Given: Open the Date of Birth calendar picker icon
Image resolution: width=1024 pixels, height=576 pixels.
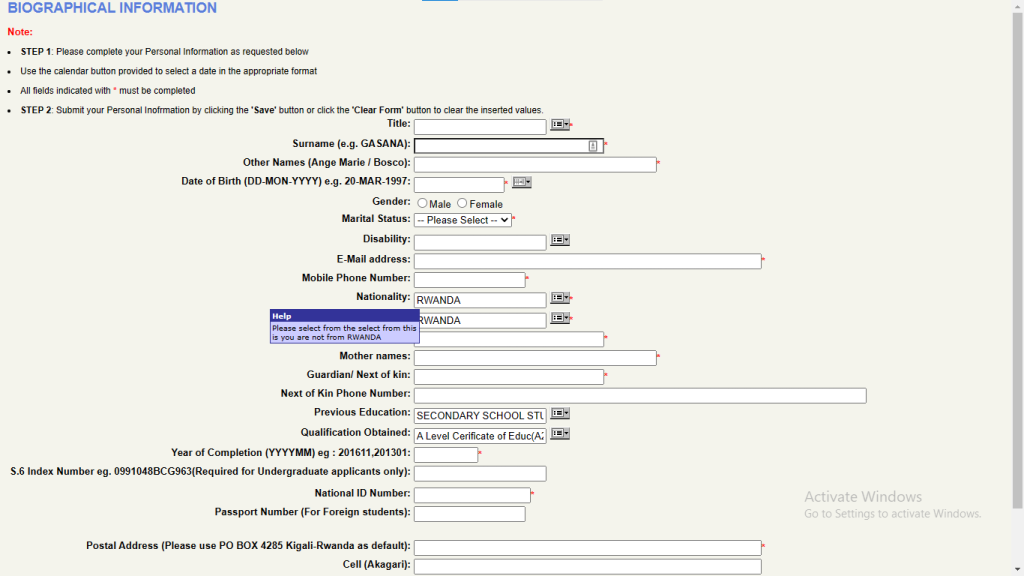Looking at the screenshot, I should click(523, 184).
